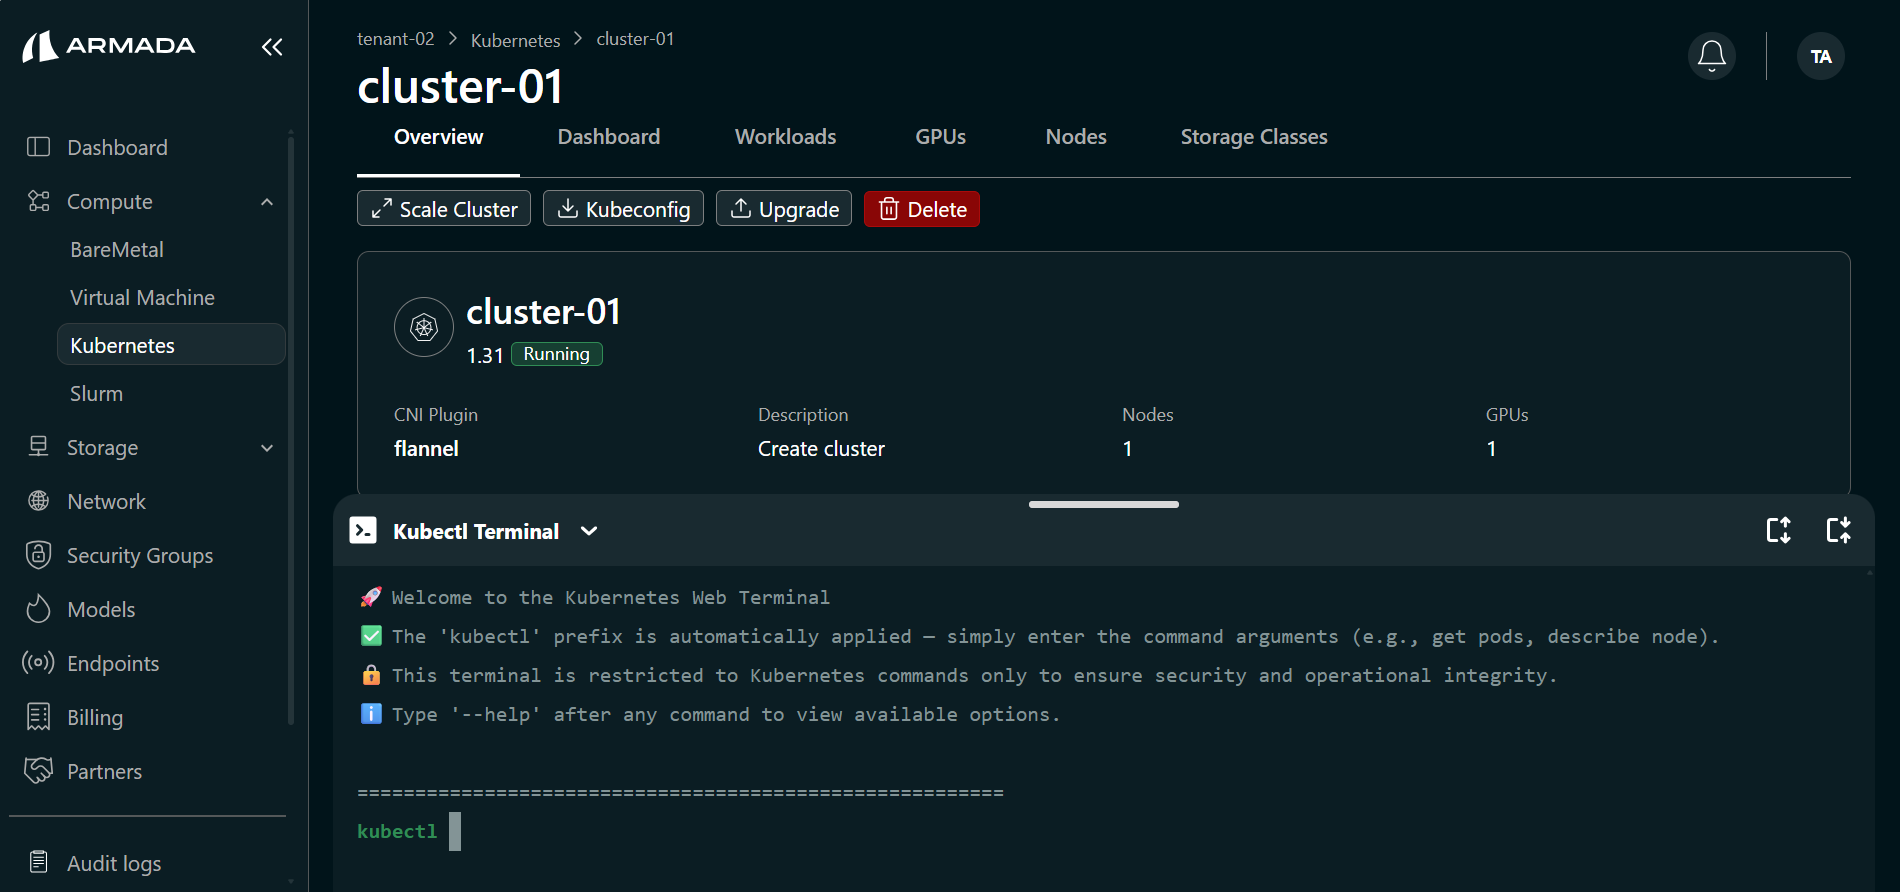
Task: Download the Kubeconfig
Action: [623, 209]
